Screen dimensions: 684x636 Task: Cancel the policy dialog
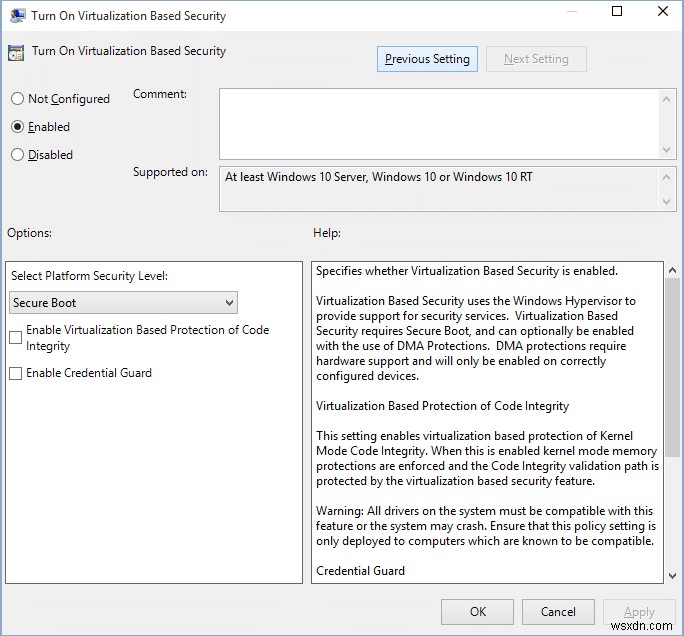[558, 612]
